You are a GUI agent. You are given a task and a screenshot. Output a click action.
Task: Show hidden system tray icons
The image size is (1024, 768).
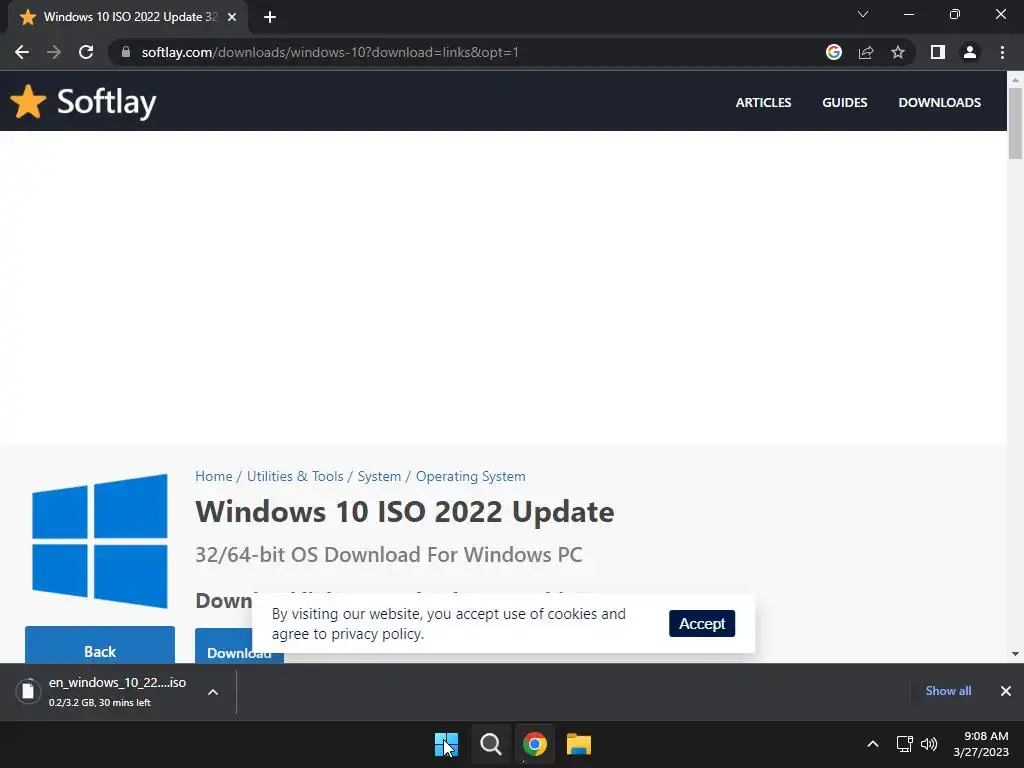click(x=872, y=744)
